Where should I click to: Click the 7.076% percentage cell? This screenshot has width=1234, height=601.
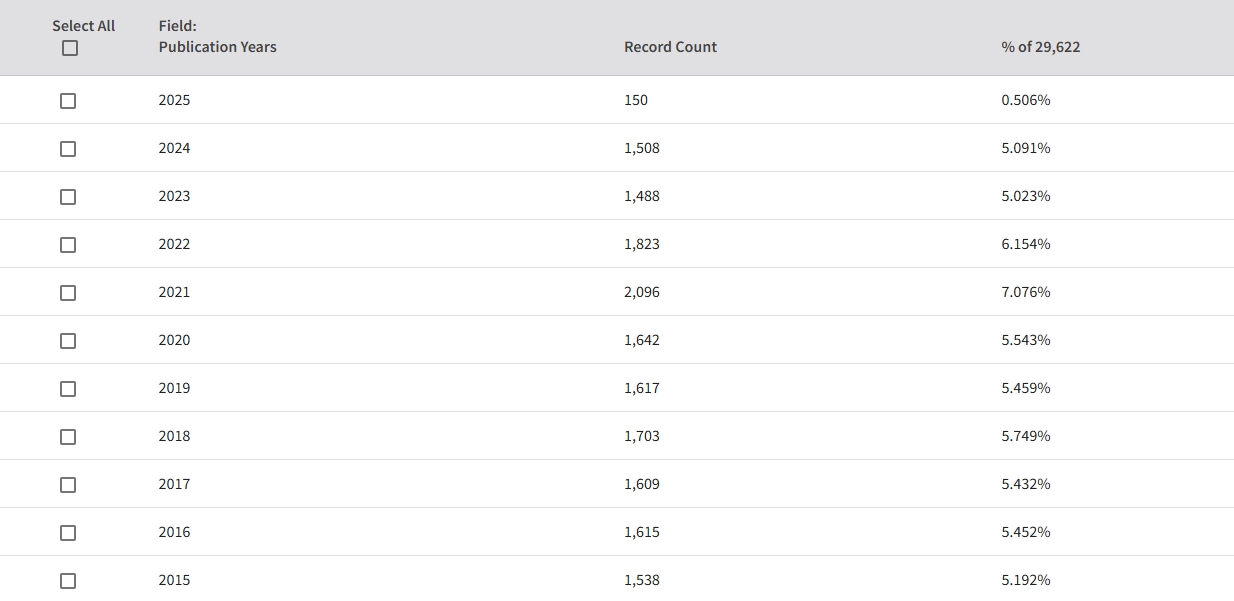1026,292
